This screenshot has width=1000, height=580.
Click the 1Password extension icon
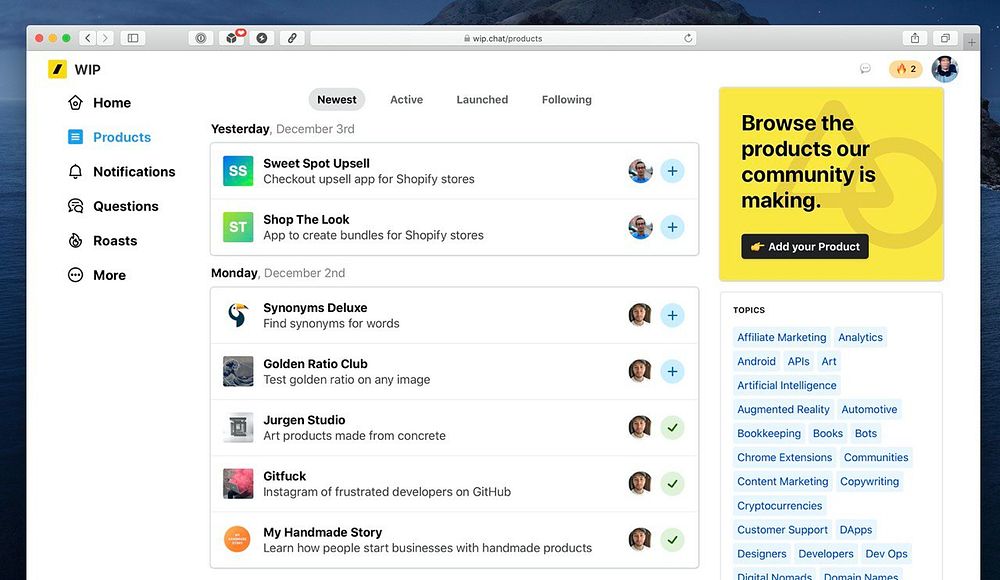click(201, 38)
